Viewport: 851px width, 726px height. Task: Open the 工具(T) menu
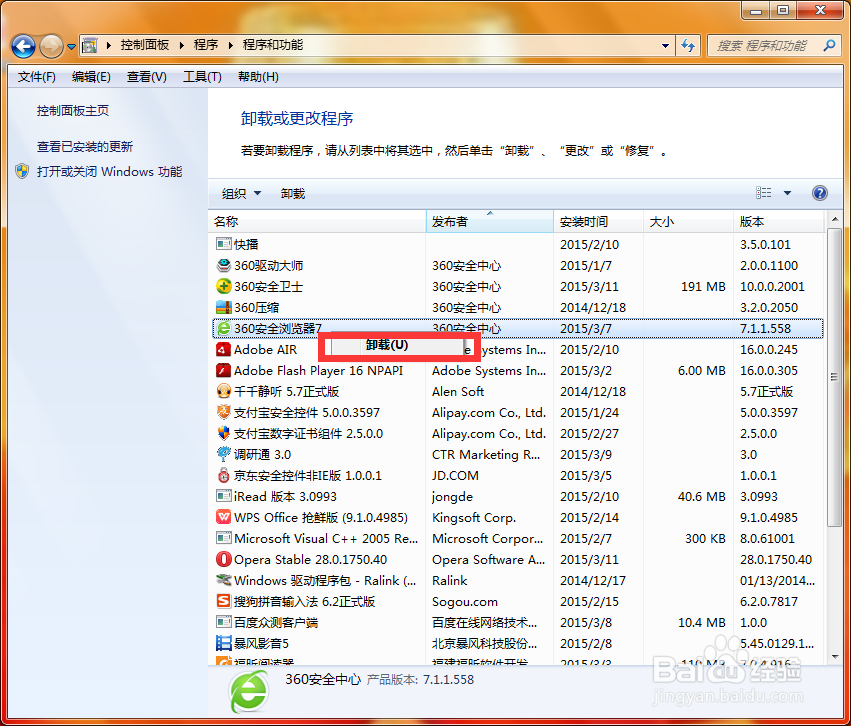[202, 77]
